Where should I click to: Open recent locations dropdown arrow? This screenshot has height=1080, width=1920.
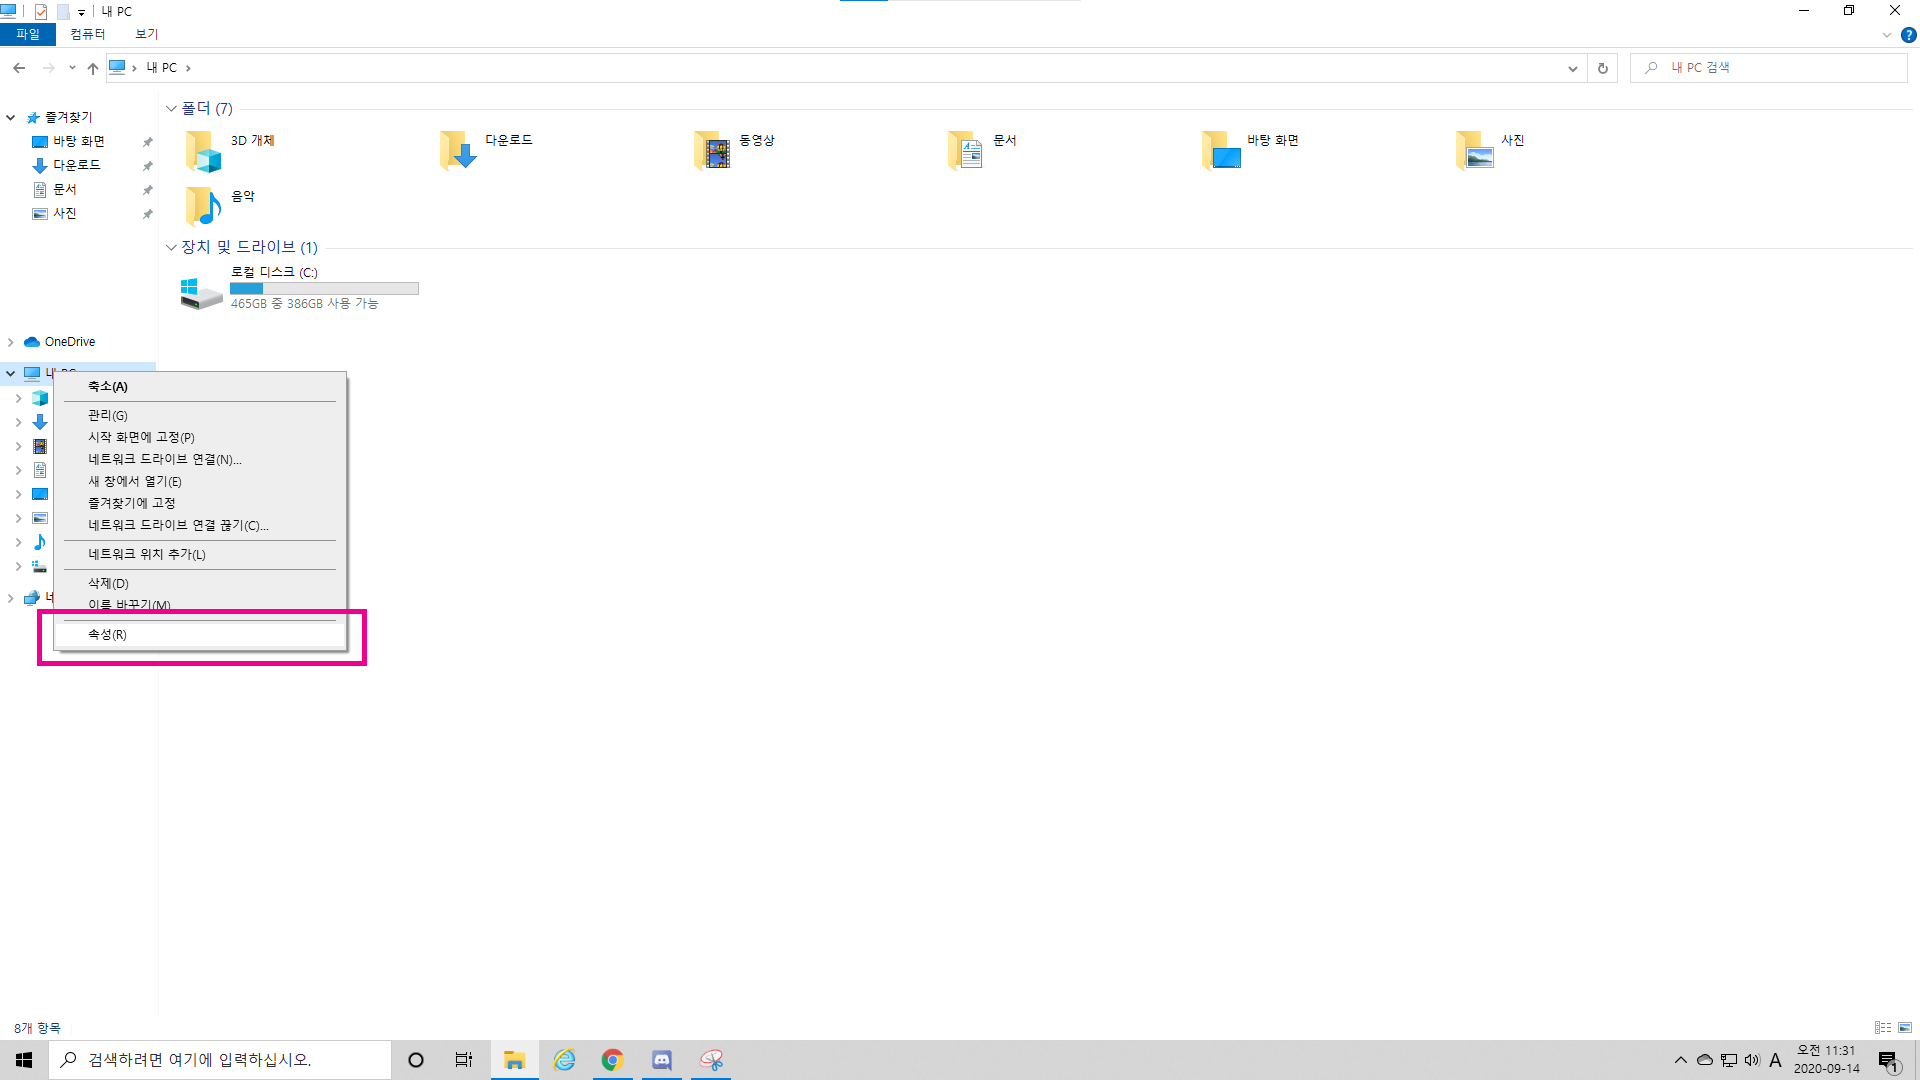(x=72, y=68)
